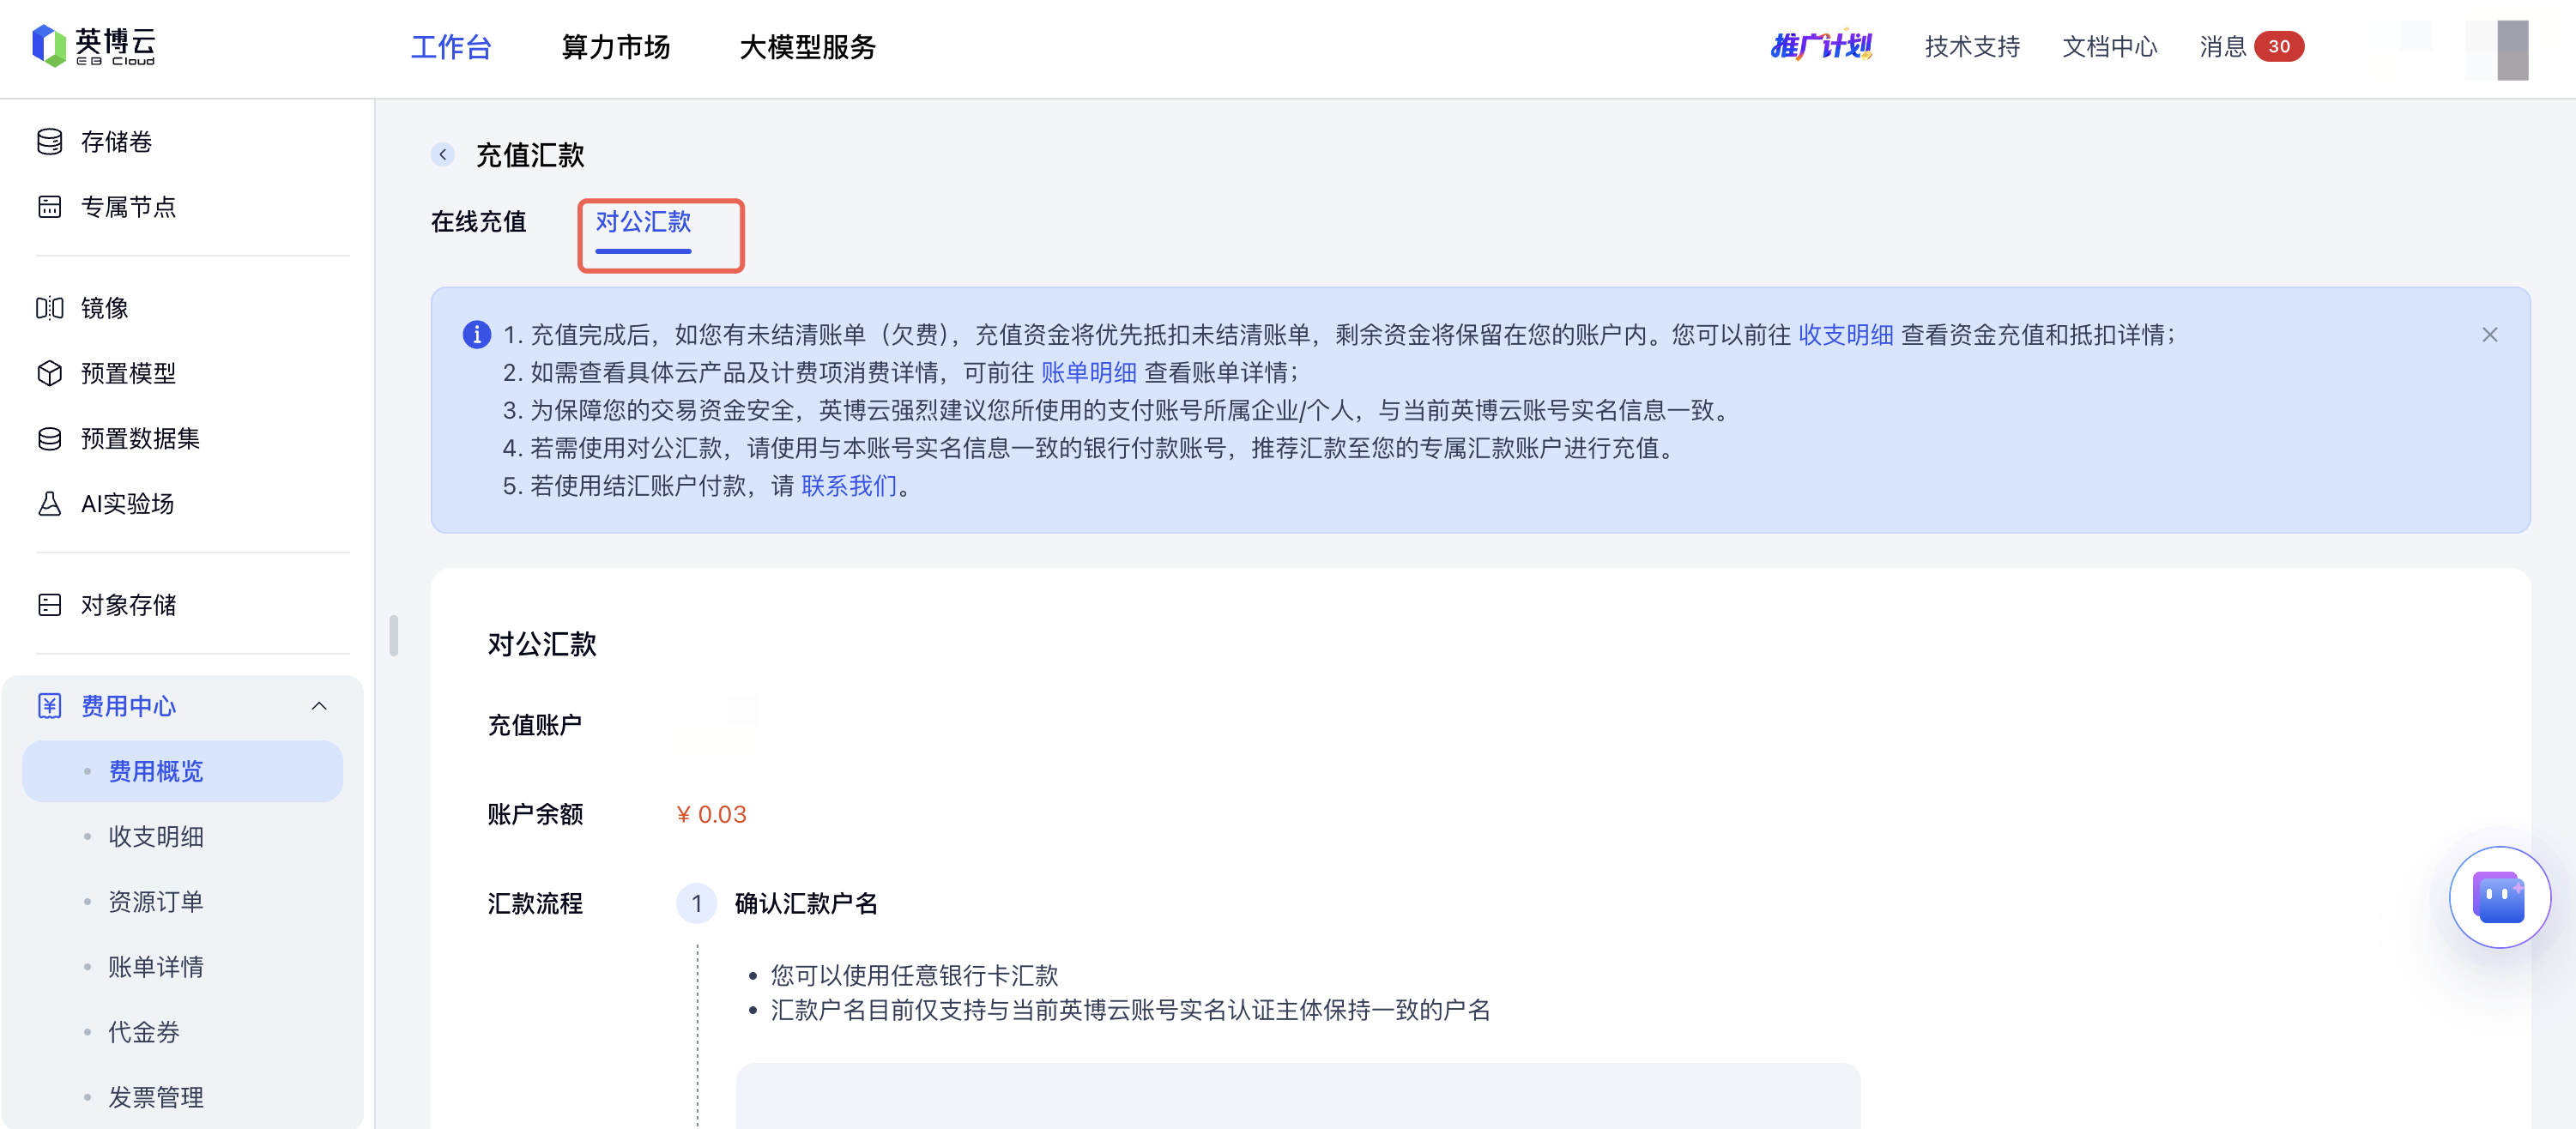The image size is (2576, 1129).
Task: Click the 充值汇款 page title
Action: [x=530, y=155]
